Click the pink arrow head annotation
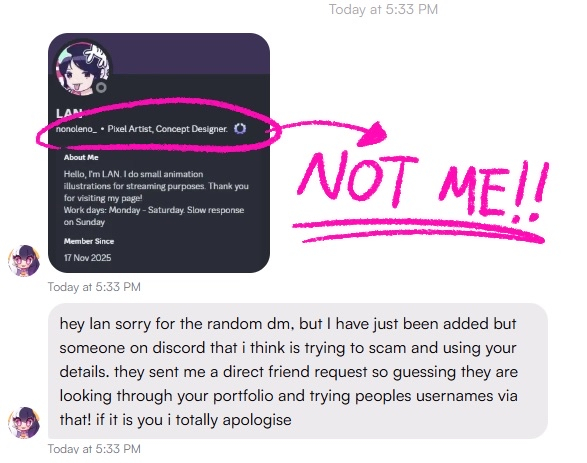 click(x=374, y=134)
